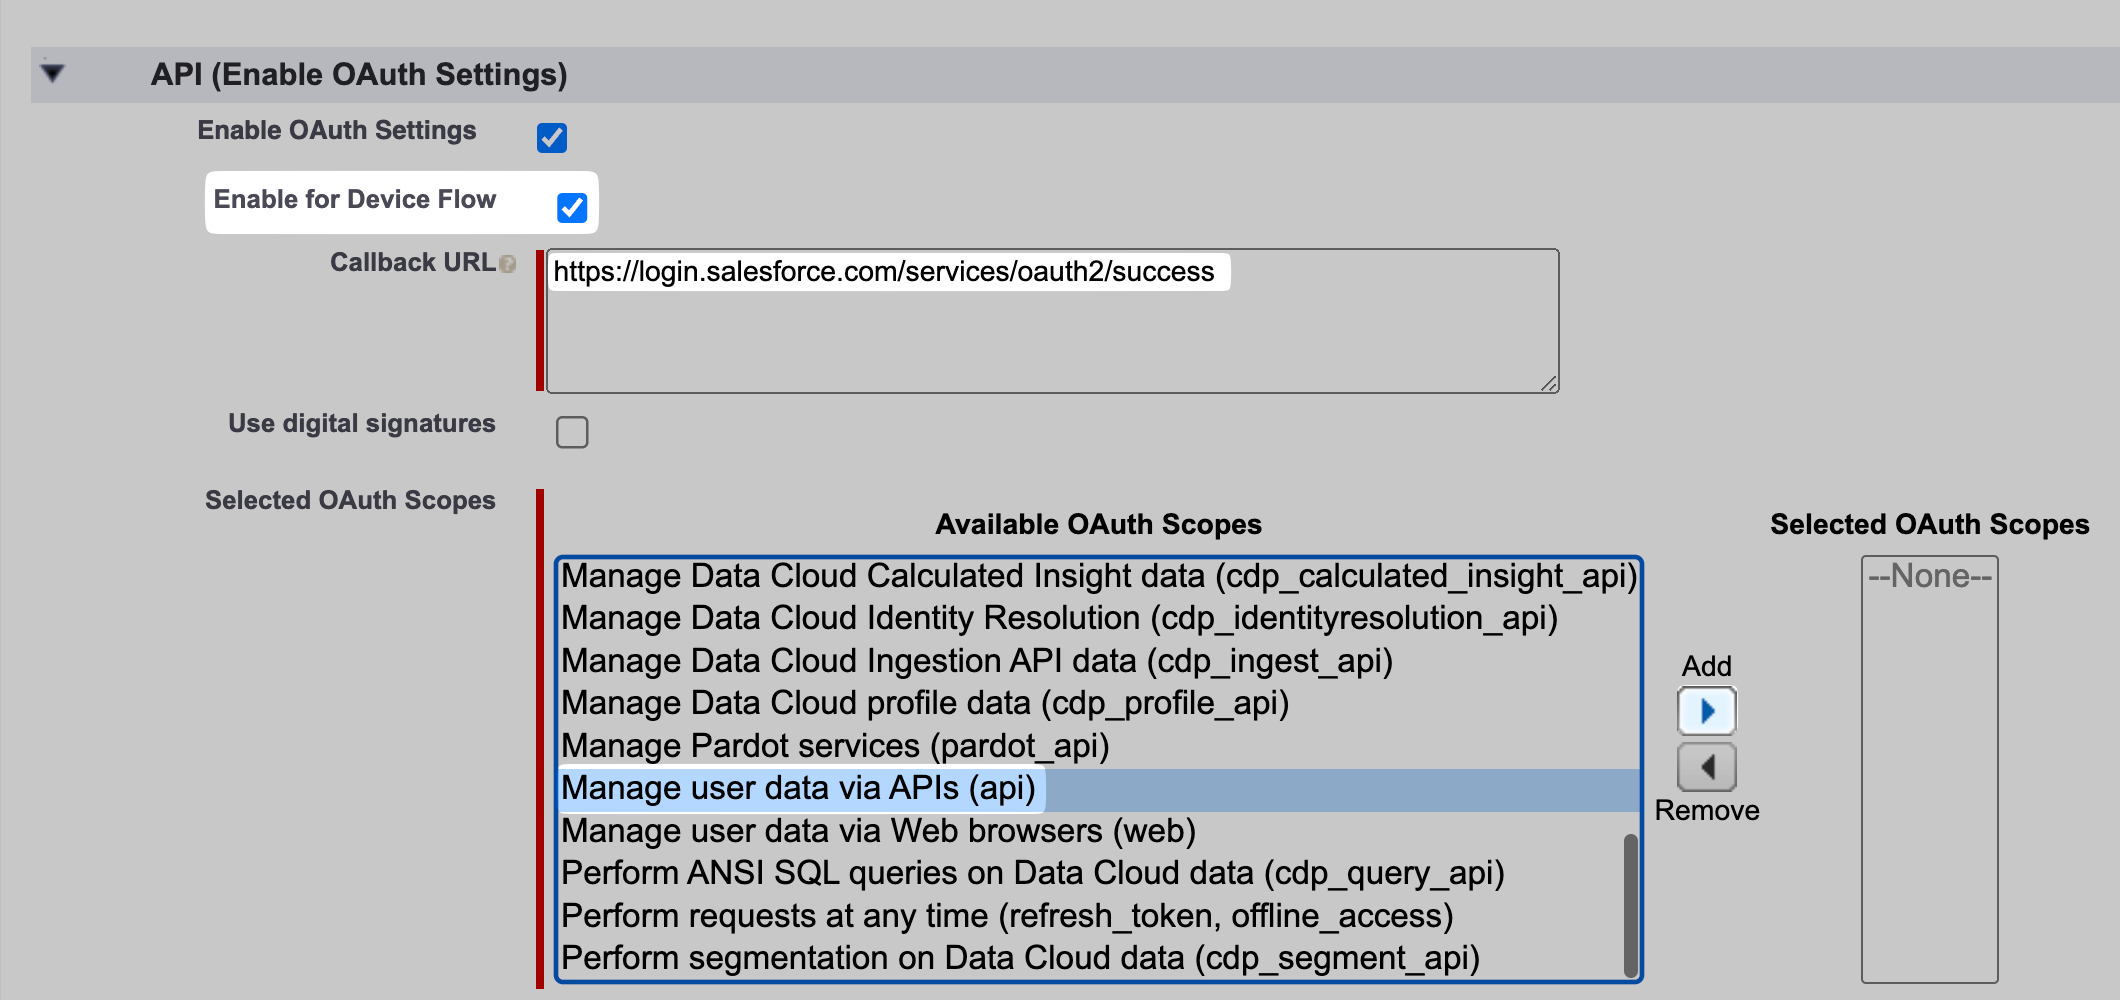2120x1000 pixels.
Task: Select Manage Data Cloud Calculated Insight data scope
Action: pos(1097,576)
